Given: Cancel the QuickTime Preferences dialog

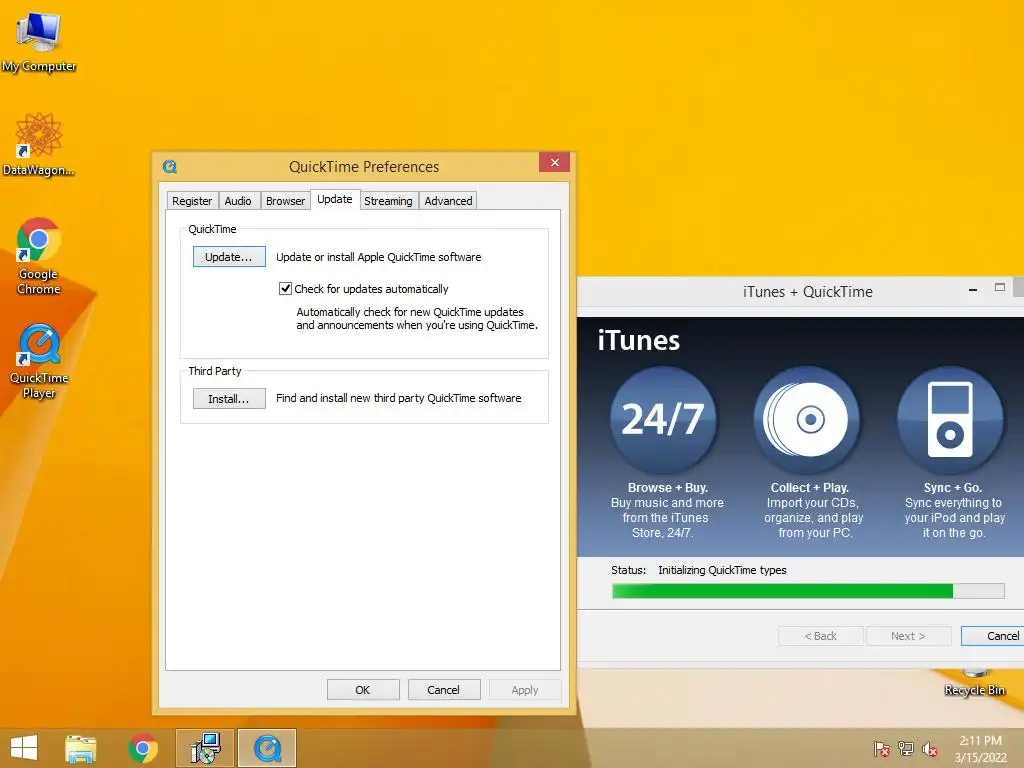Looking at the screenshot, I should (444, 690).
